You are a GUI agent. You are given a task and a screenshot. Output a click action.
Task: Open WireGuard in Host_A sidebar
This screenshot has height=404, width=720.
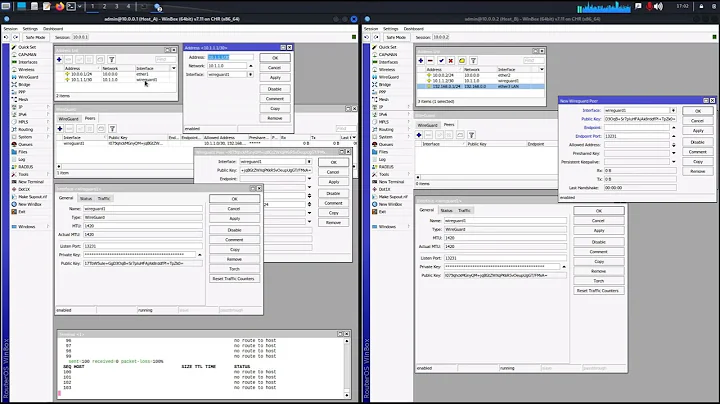coord(28,77)
